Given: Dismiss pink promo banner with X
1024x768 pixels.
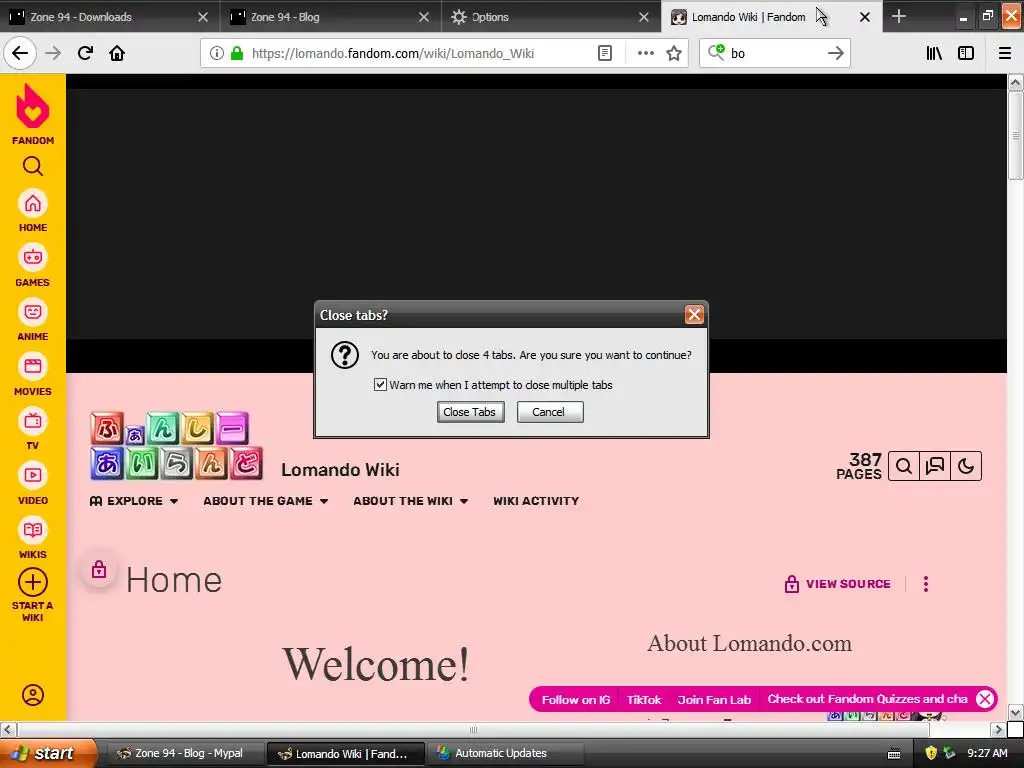Looking at the screenshot, I should pos(985,699).
